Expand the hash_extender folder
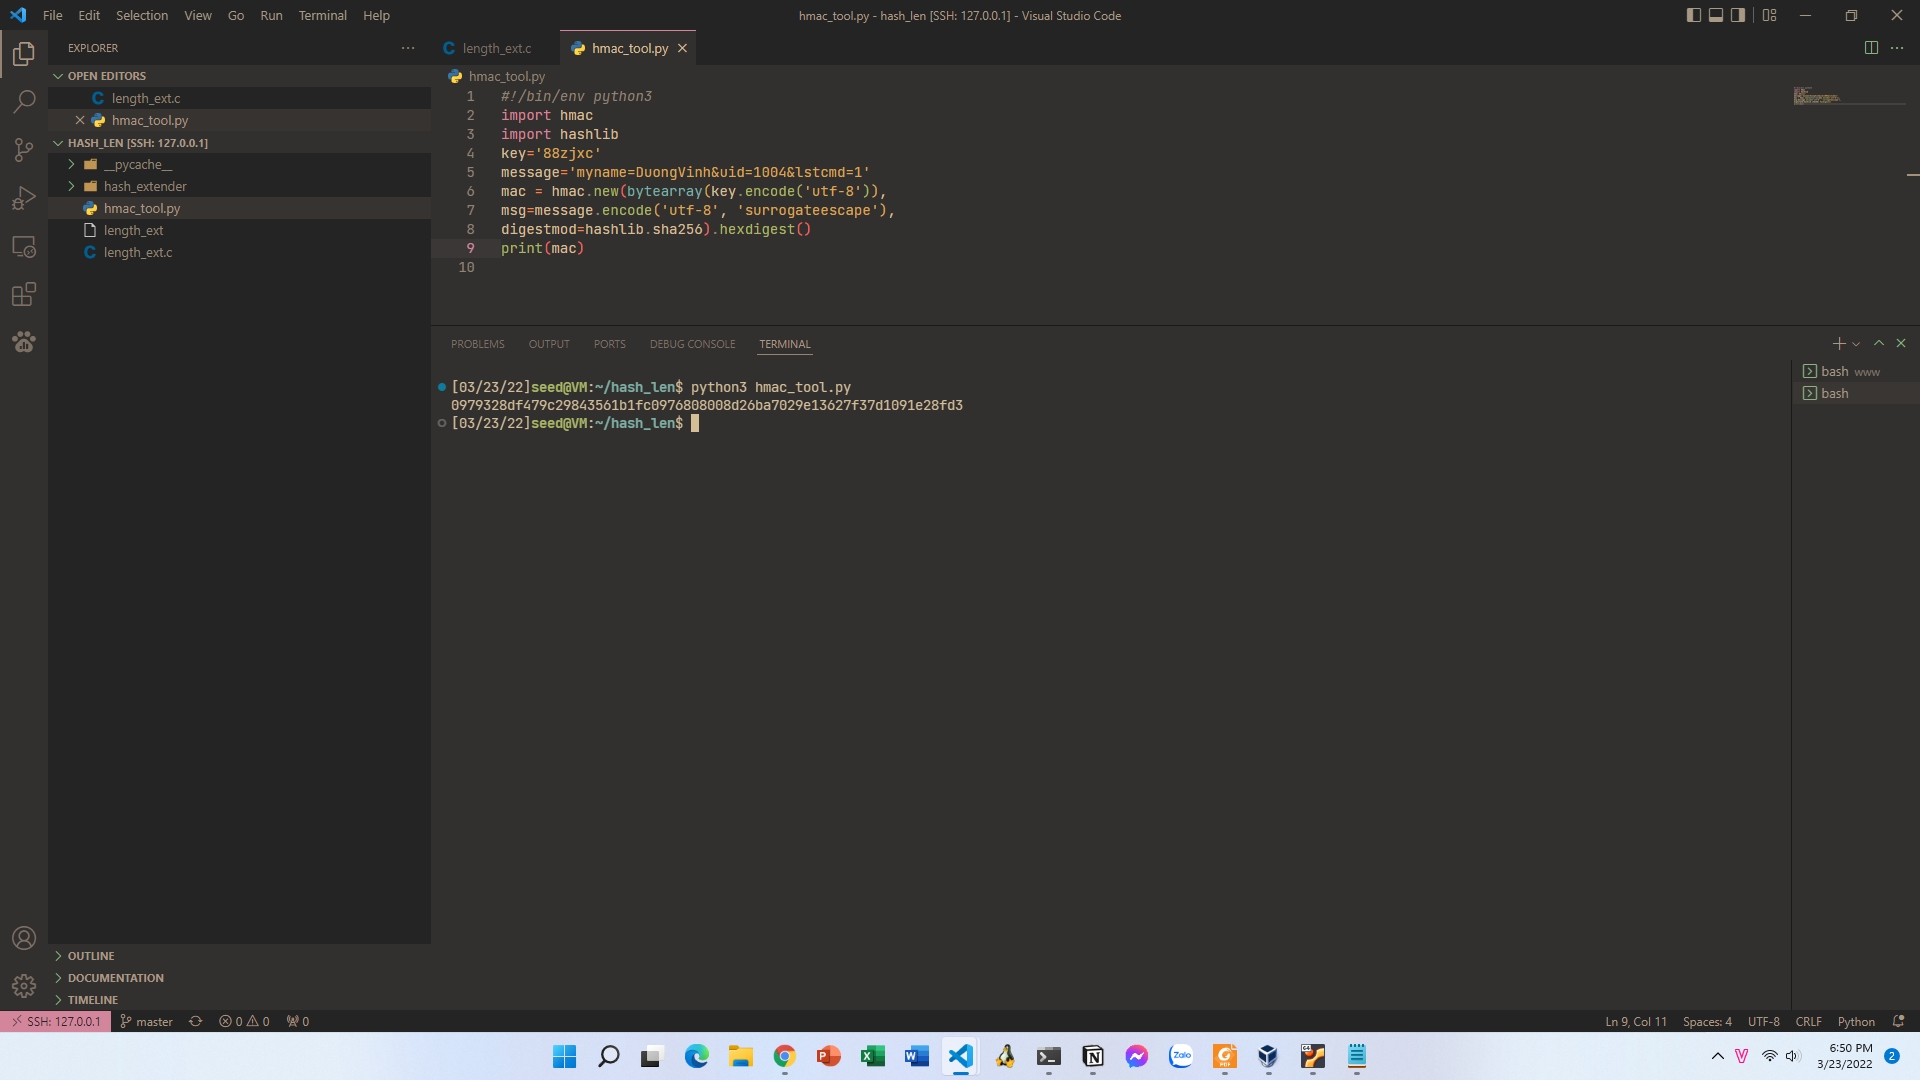 145,186
